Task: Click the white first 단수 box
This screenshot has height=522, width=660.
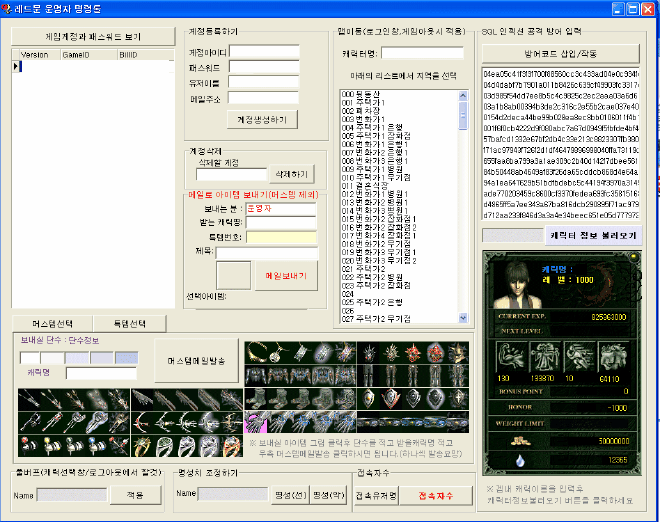Action: tap(30, 358)
